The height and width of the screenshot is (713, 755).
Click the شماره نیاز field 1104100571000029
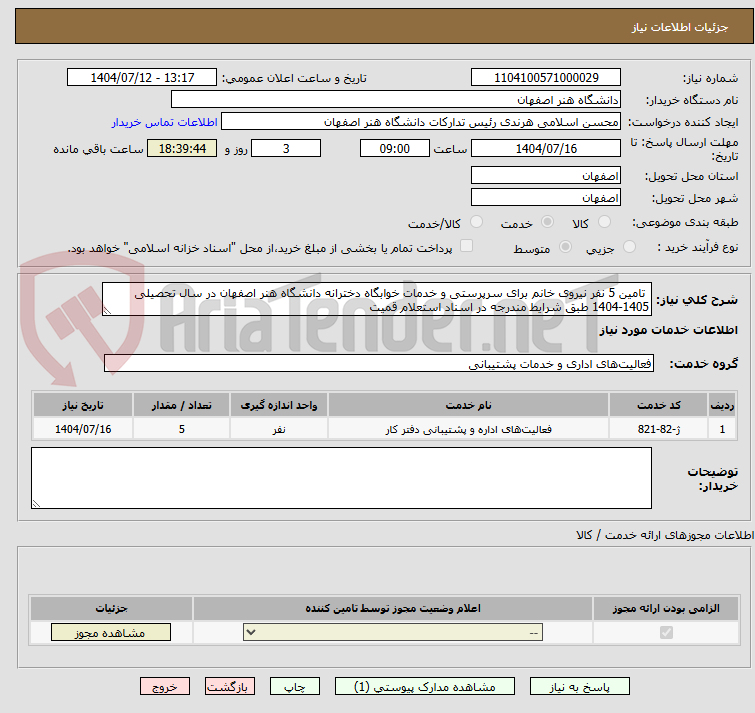pos(546,78)
